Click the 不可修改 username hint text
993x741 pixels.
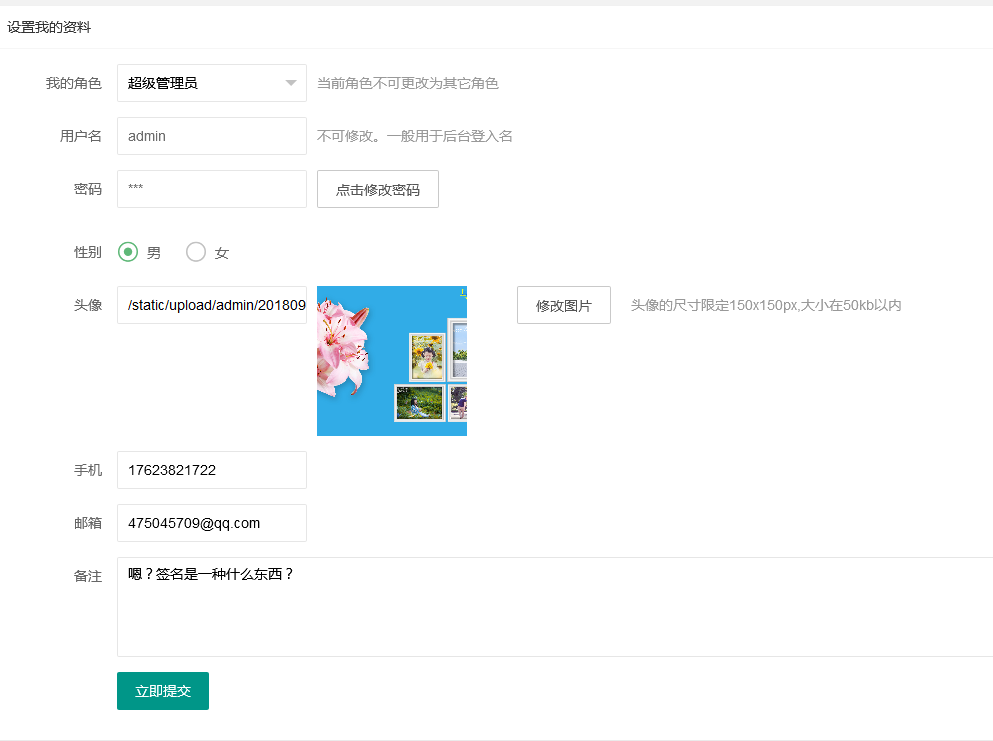coord(414,136)
